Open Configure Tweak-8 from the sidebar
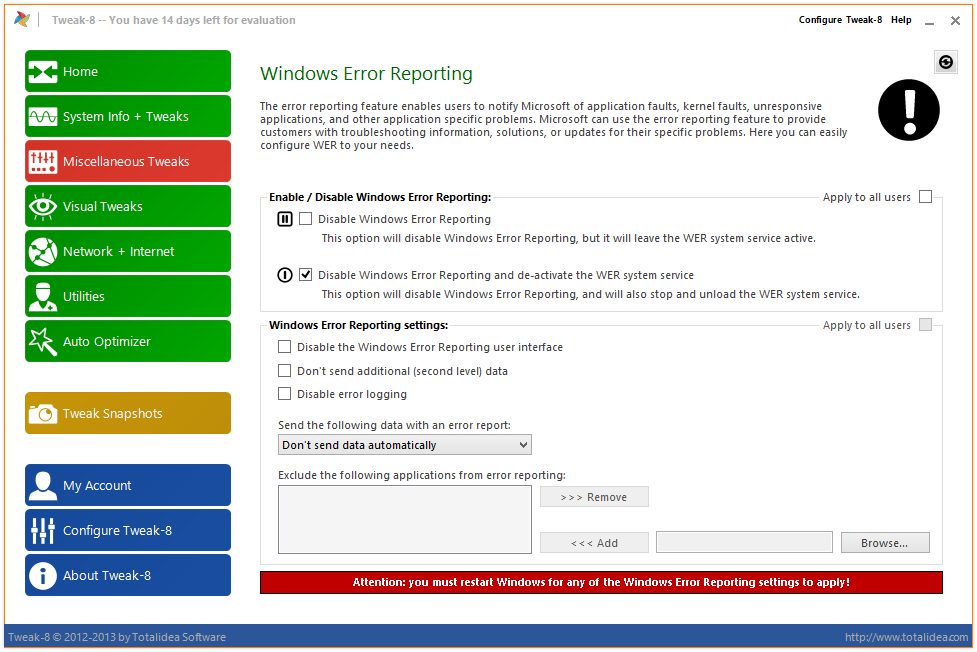The width and height of the screenshot is (977, 652). 128,530
